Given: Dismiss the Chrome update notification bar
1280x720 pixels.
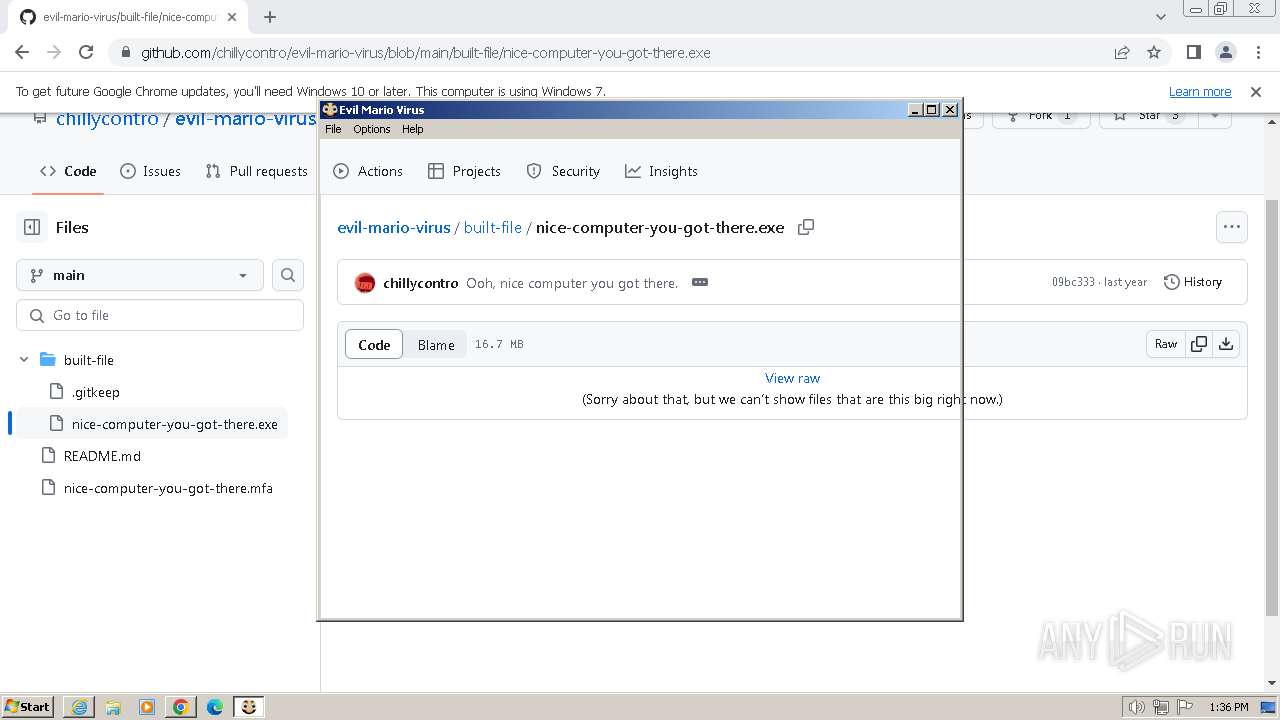Looking at the screenshot, I should pos(1256,91).
